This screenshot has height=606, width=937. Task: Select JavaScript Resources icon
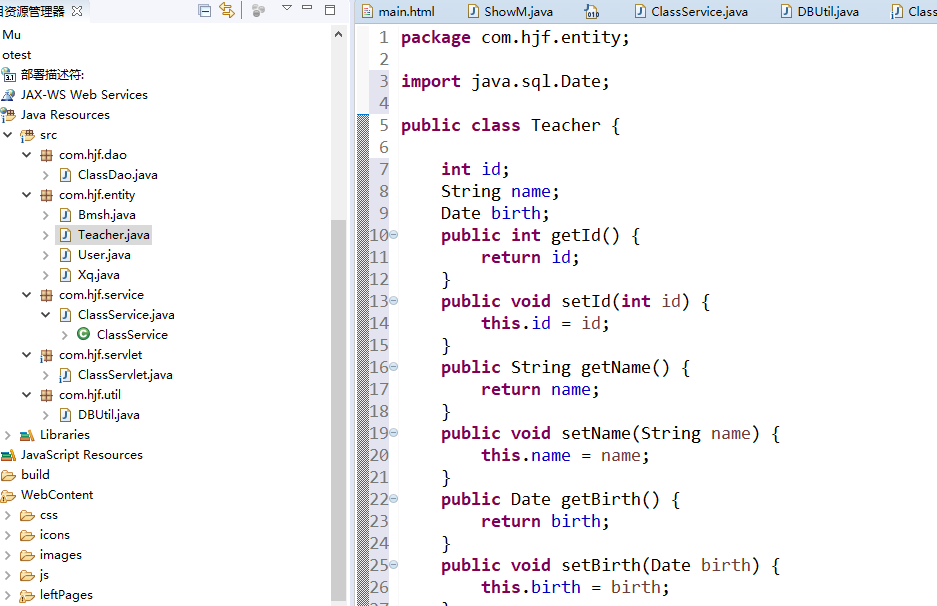[x=8, y=455]
